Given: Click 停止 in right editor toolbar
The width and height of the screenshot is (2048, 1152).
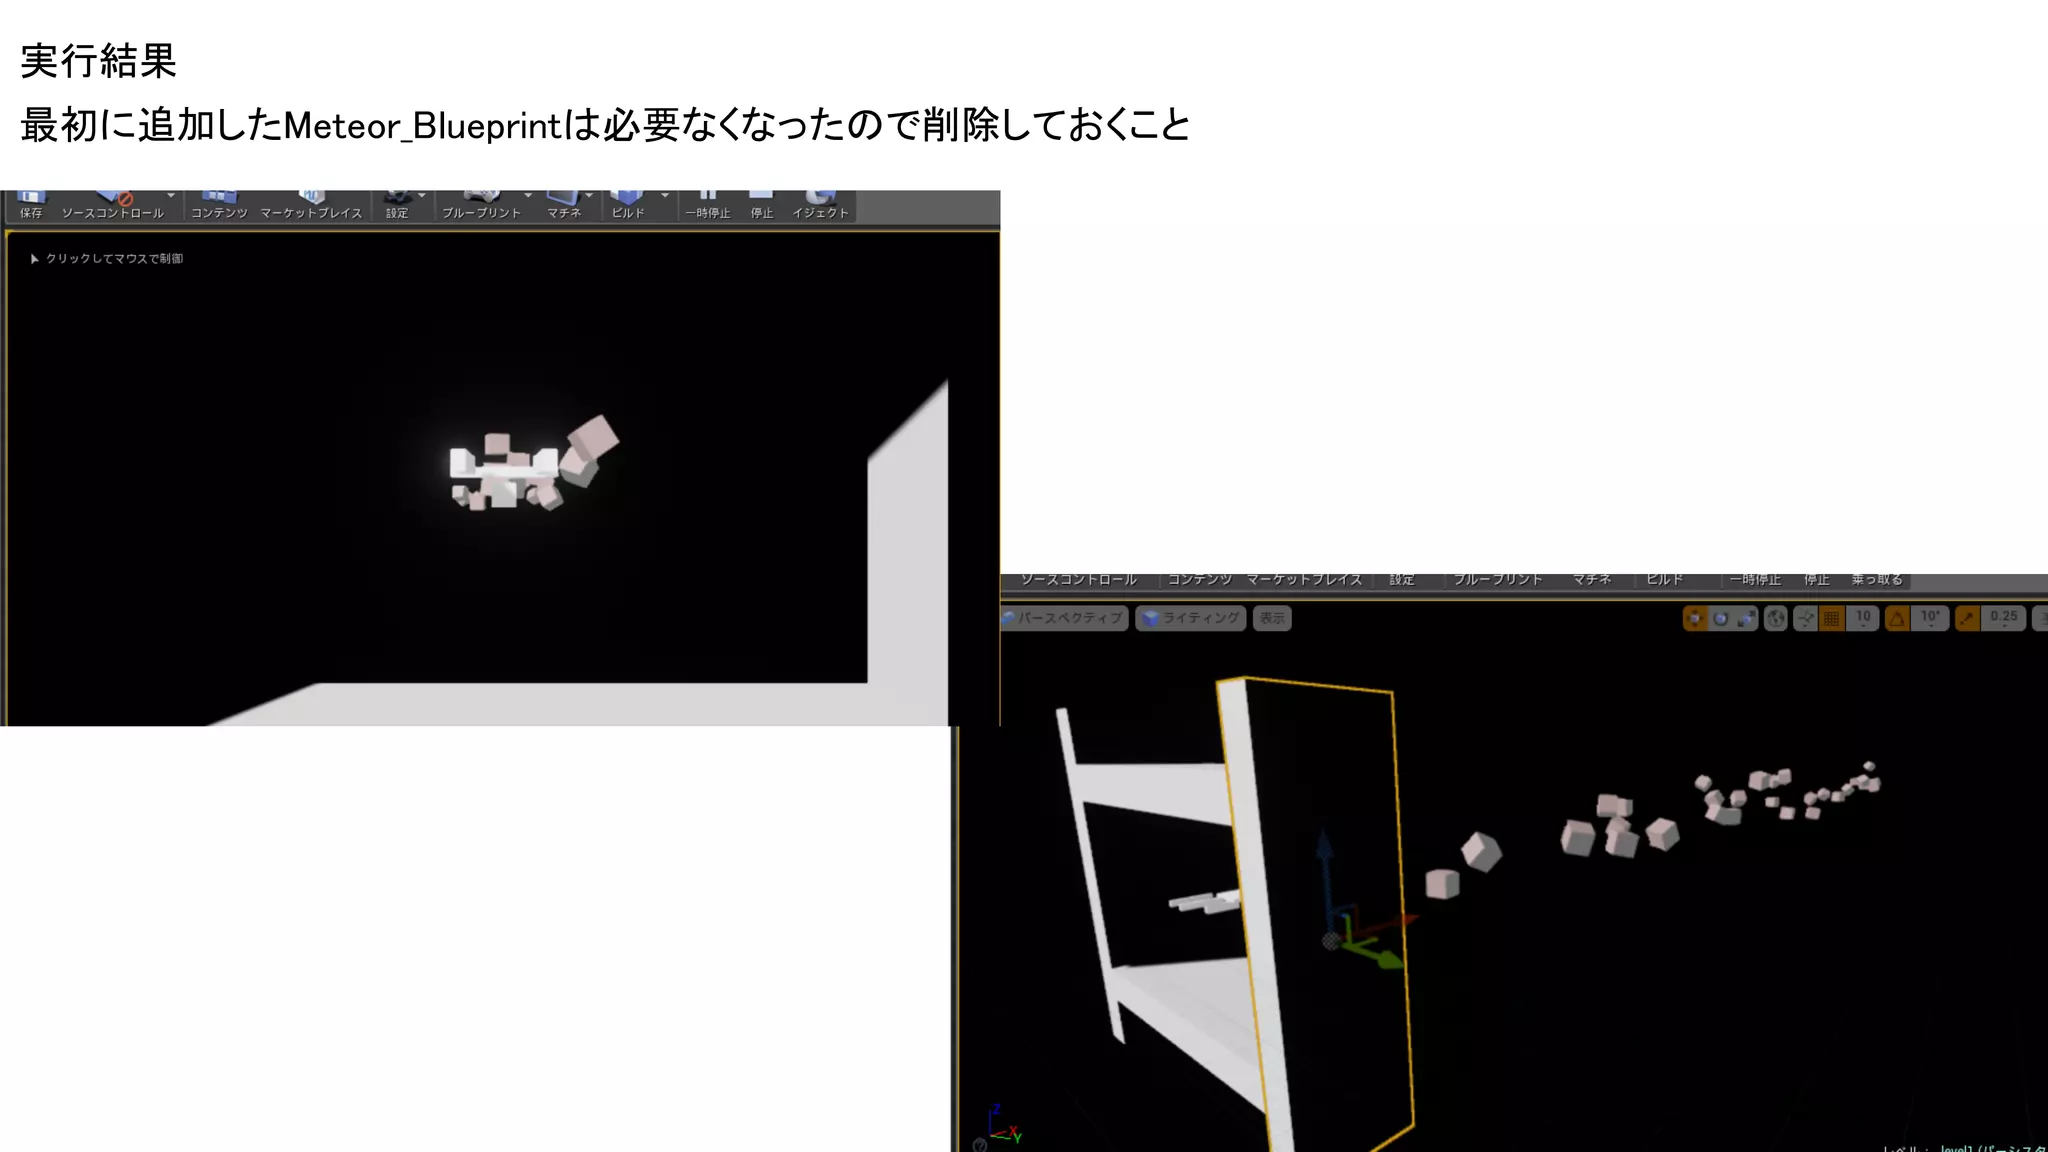Looking at the screenshot, I should pos(1817,580).
